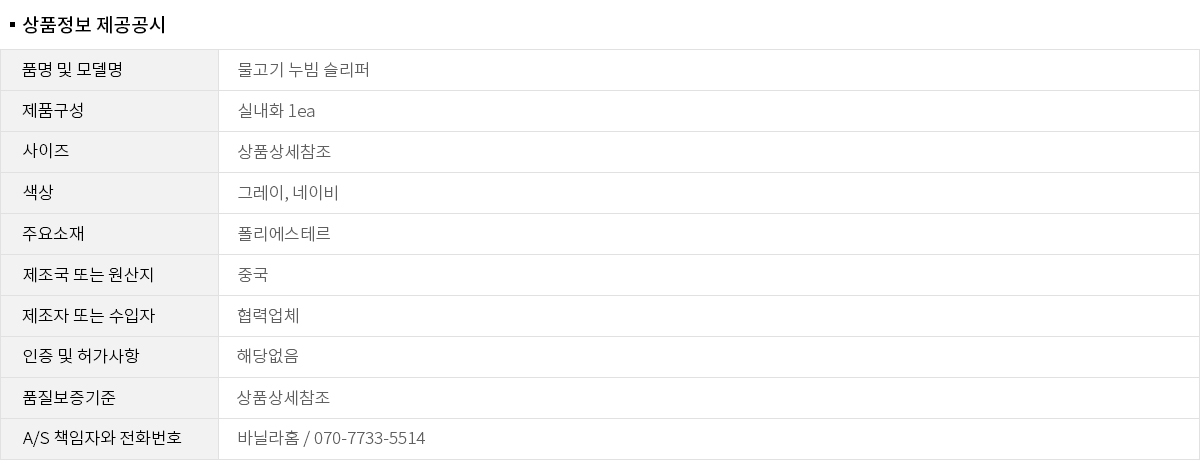This screenshot has height=475, width=1200.
Task: Click 상품상세참조 in the 품질보증기준 row
Action: (x=284, y=398)
